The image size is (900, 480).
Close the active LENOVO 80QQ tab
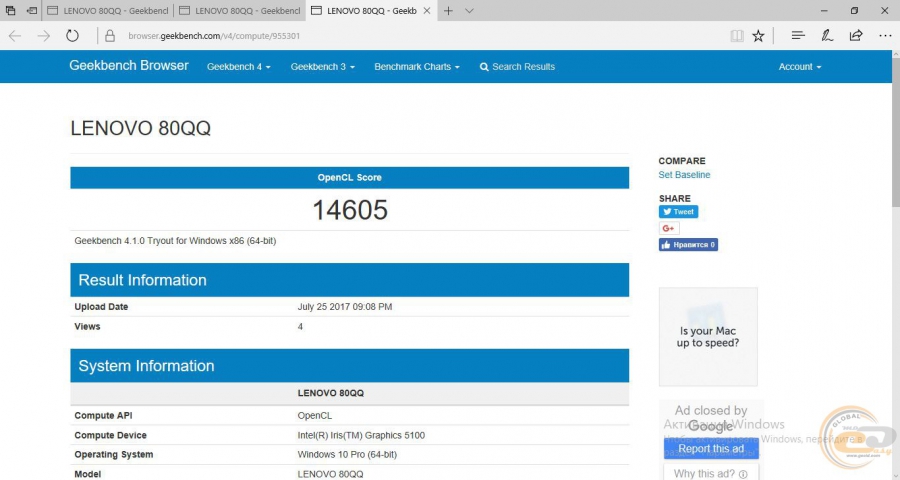tap(426, 10)
